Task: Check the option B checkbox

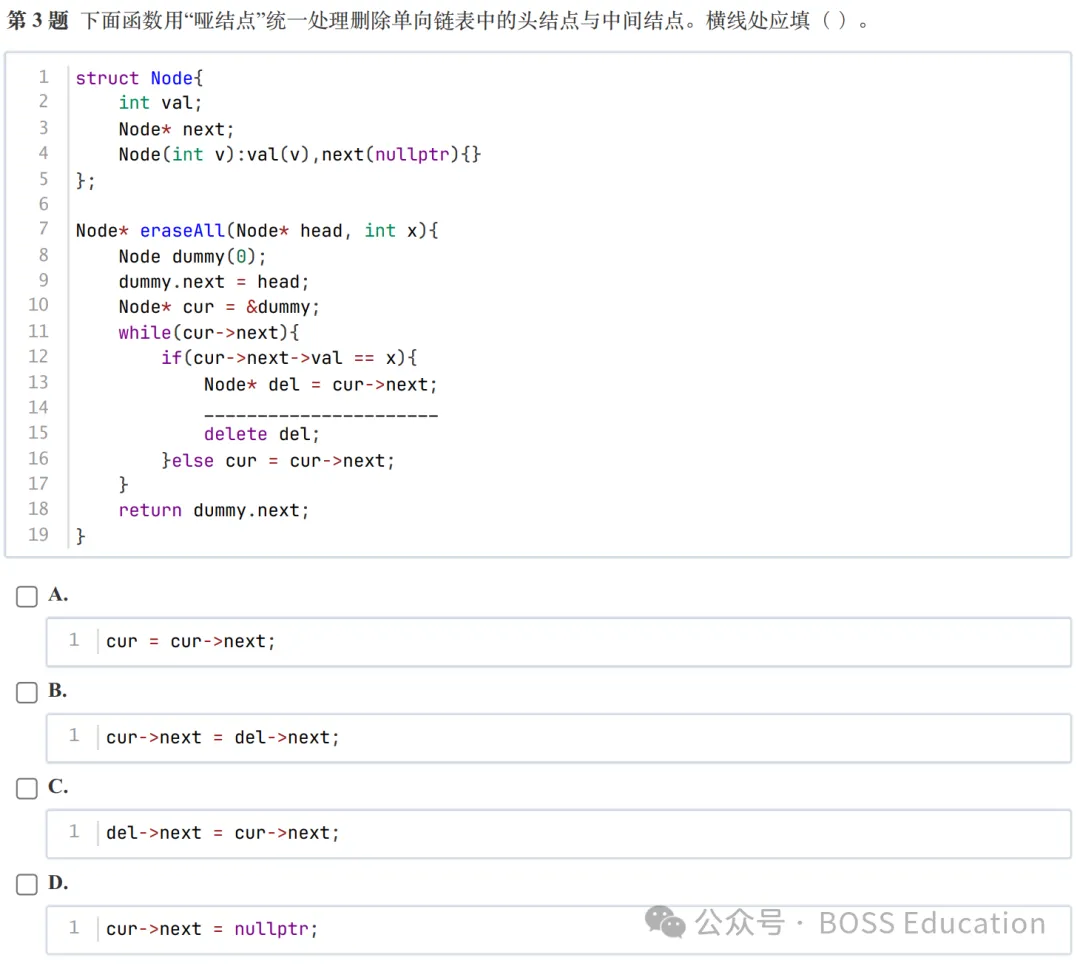Action: coord(27,692)
